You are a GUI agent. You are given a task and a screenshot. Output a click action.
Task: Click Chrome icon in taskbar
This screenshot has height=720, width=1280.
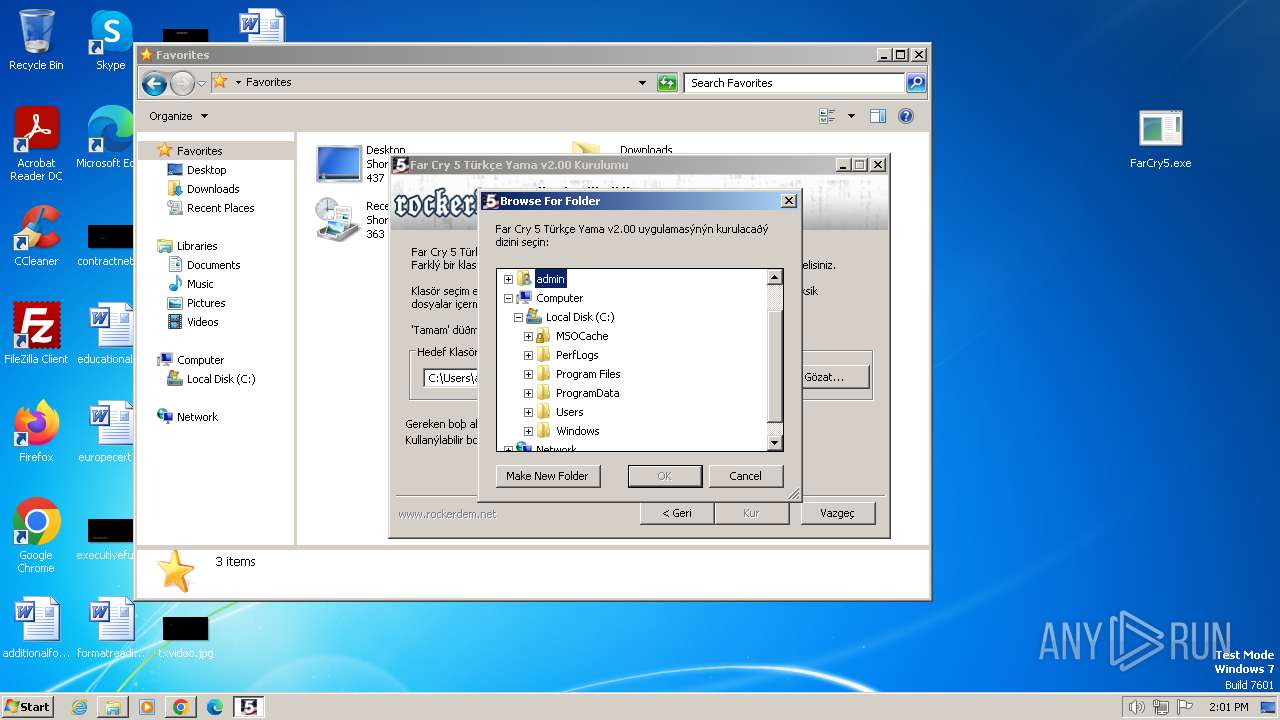[x=180, y=707]
